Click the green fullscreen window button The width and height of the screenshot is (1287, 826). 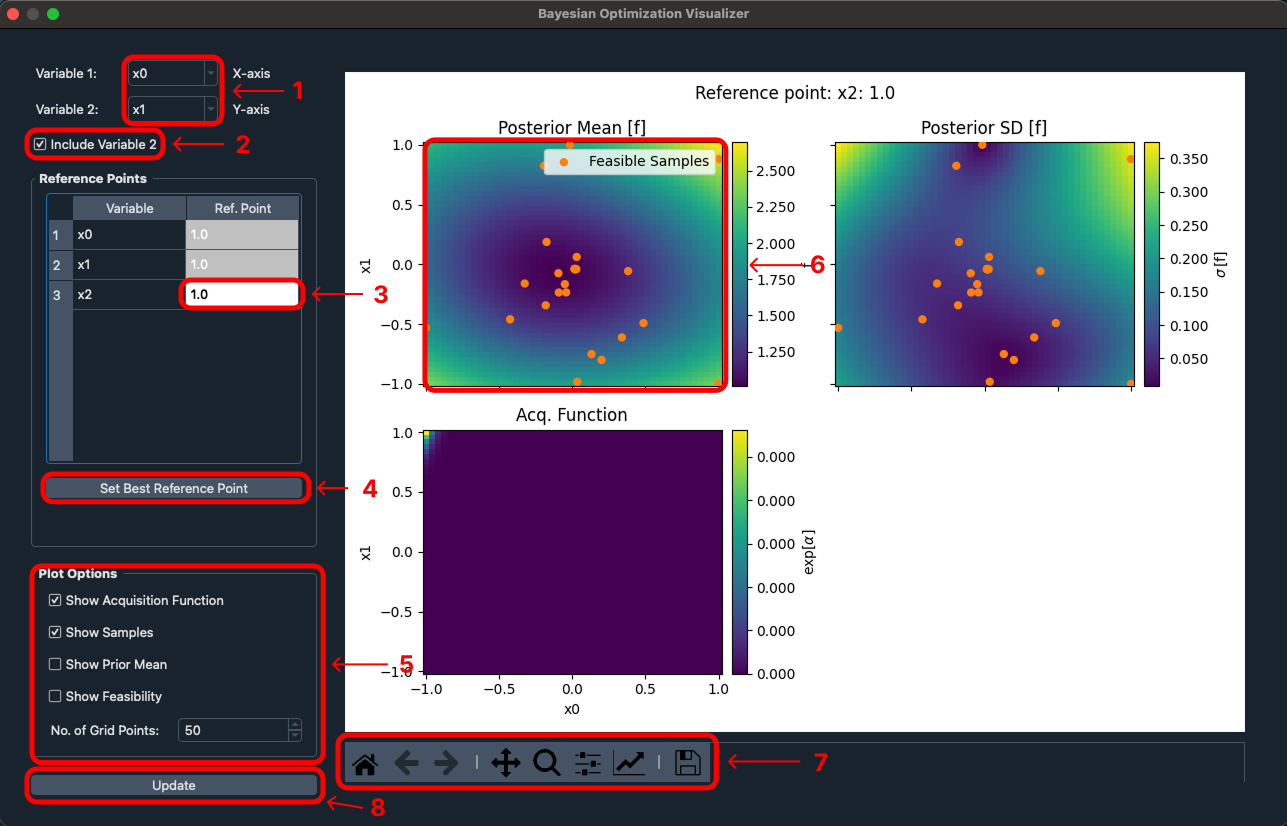pos(53,14)
